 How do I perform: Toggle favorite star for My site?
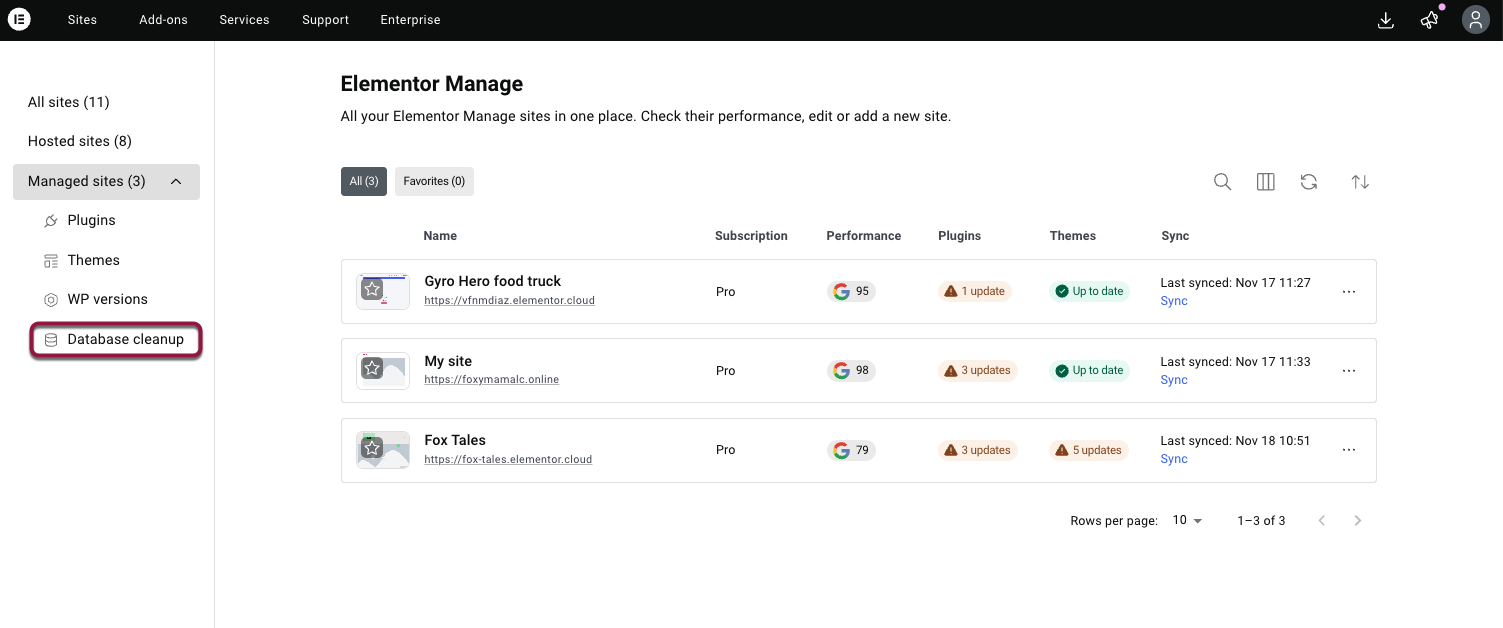pos(372,369)
